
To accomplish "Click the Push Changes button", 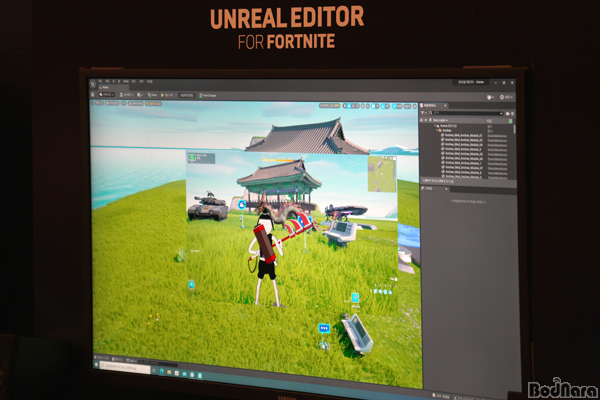I will coord(208,95).
